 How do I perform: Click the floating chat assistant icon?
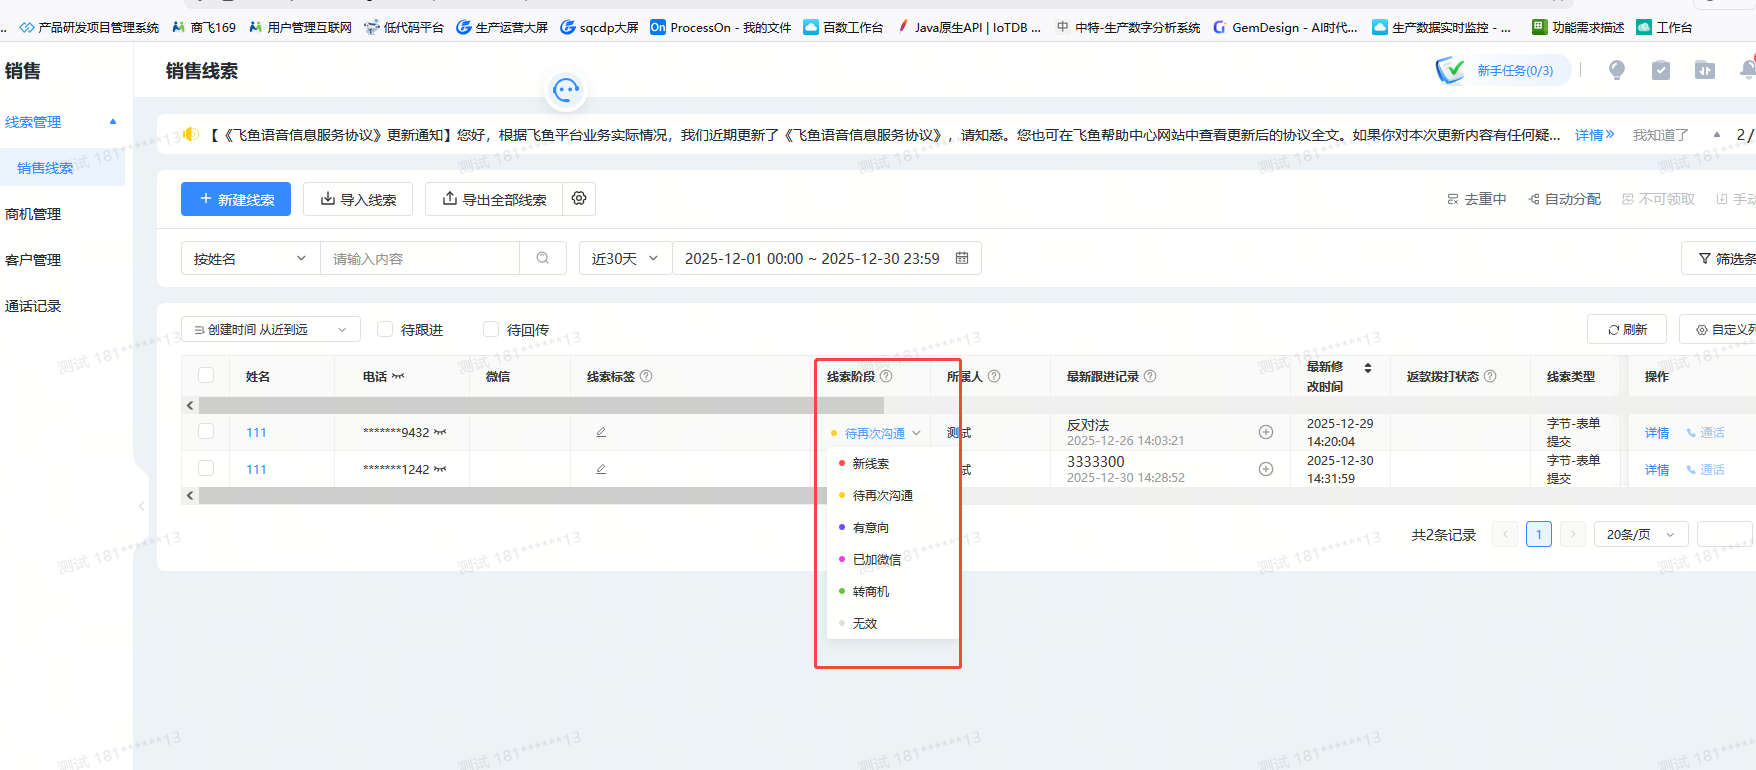click(566, 91)
